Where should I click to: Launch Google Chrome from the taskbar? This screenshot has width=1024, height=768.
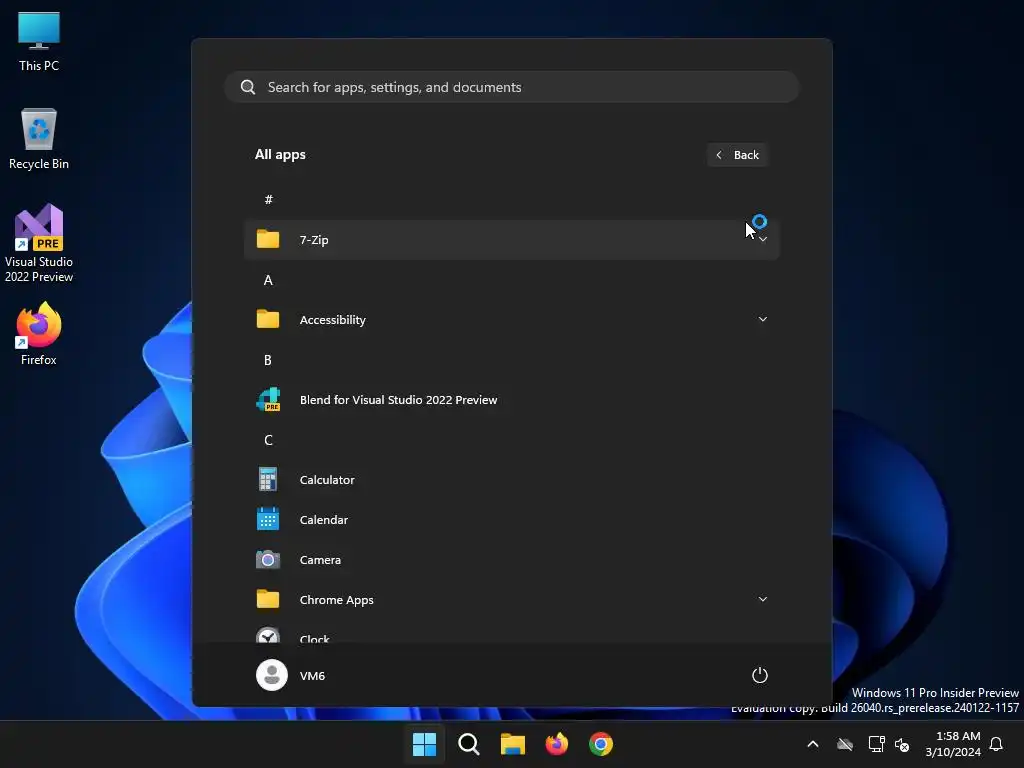601,744
